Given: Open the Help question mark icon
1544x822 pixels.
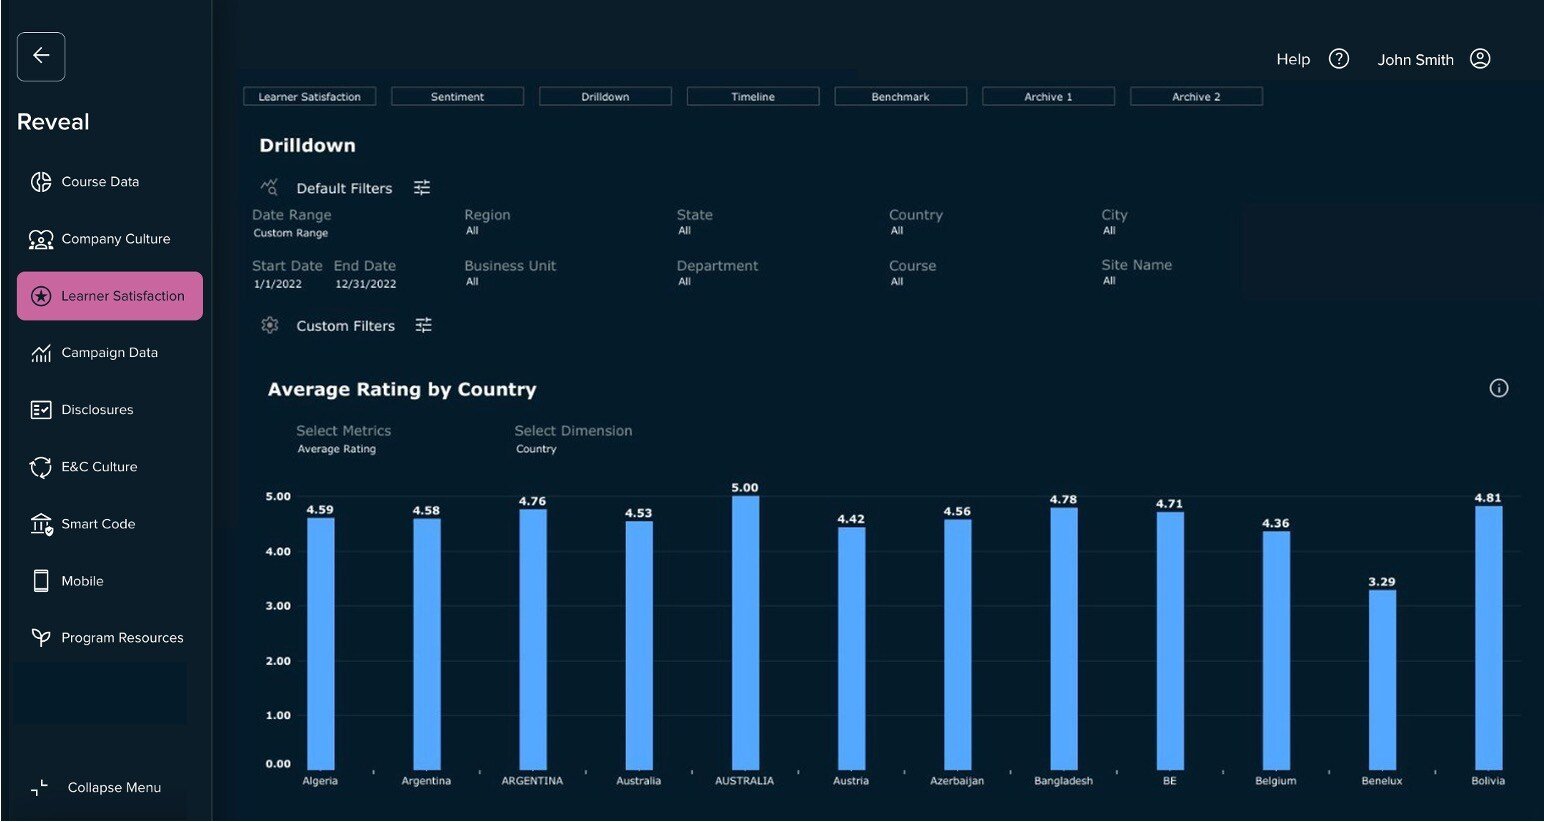Looking at the screenshot, I should (1338, 59).
